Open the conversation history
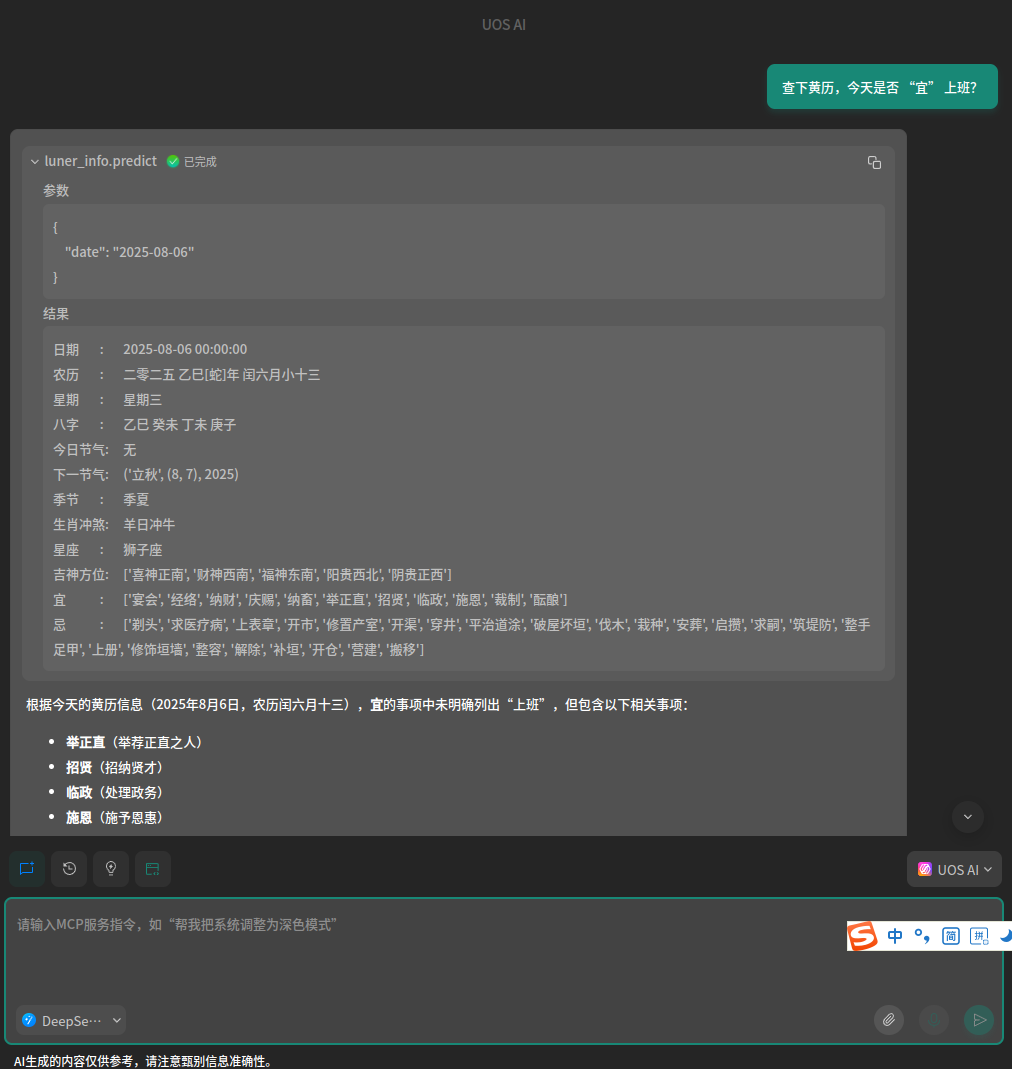1012x1069 pixels. tap(69, 869)
